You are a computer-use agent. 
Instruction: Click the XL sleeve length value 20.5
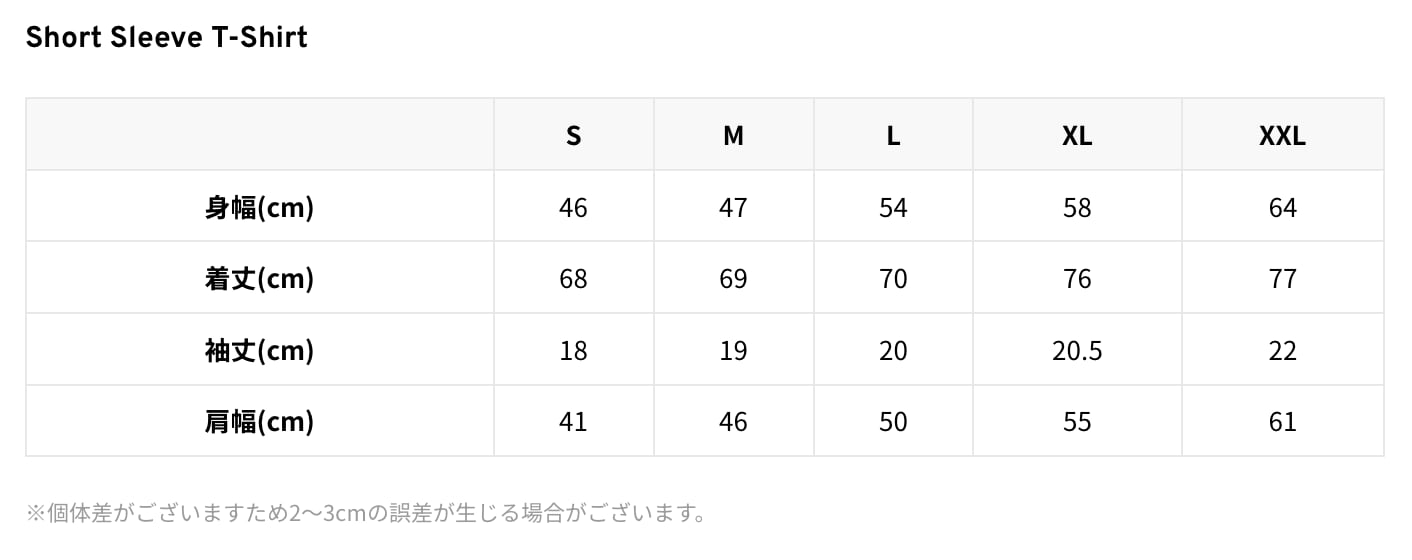[x=1077, y=350]
